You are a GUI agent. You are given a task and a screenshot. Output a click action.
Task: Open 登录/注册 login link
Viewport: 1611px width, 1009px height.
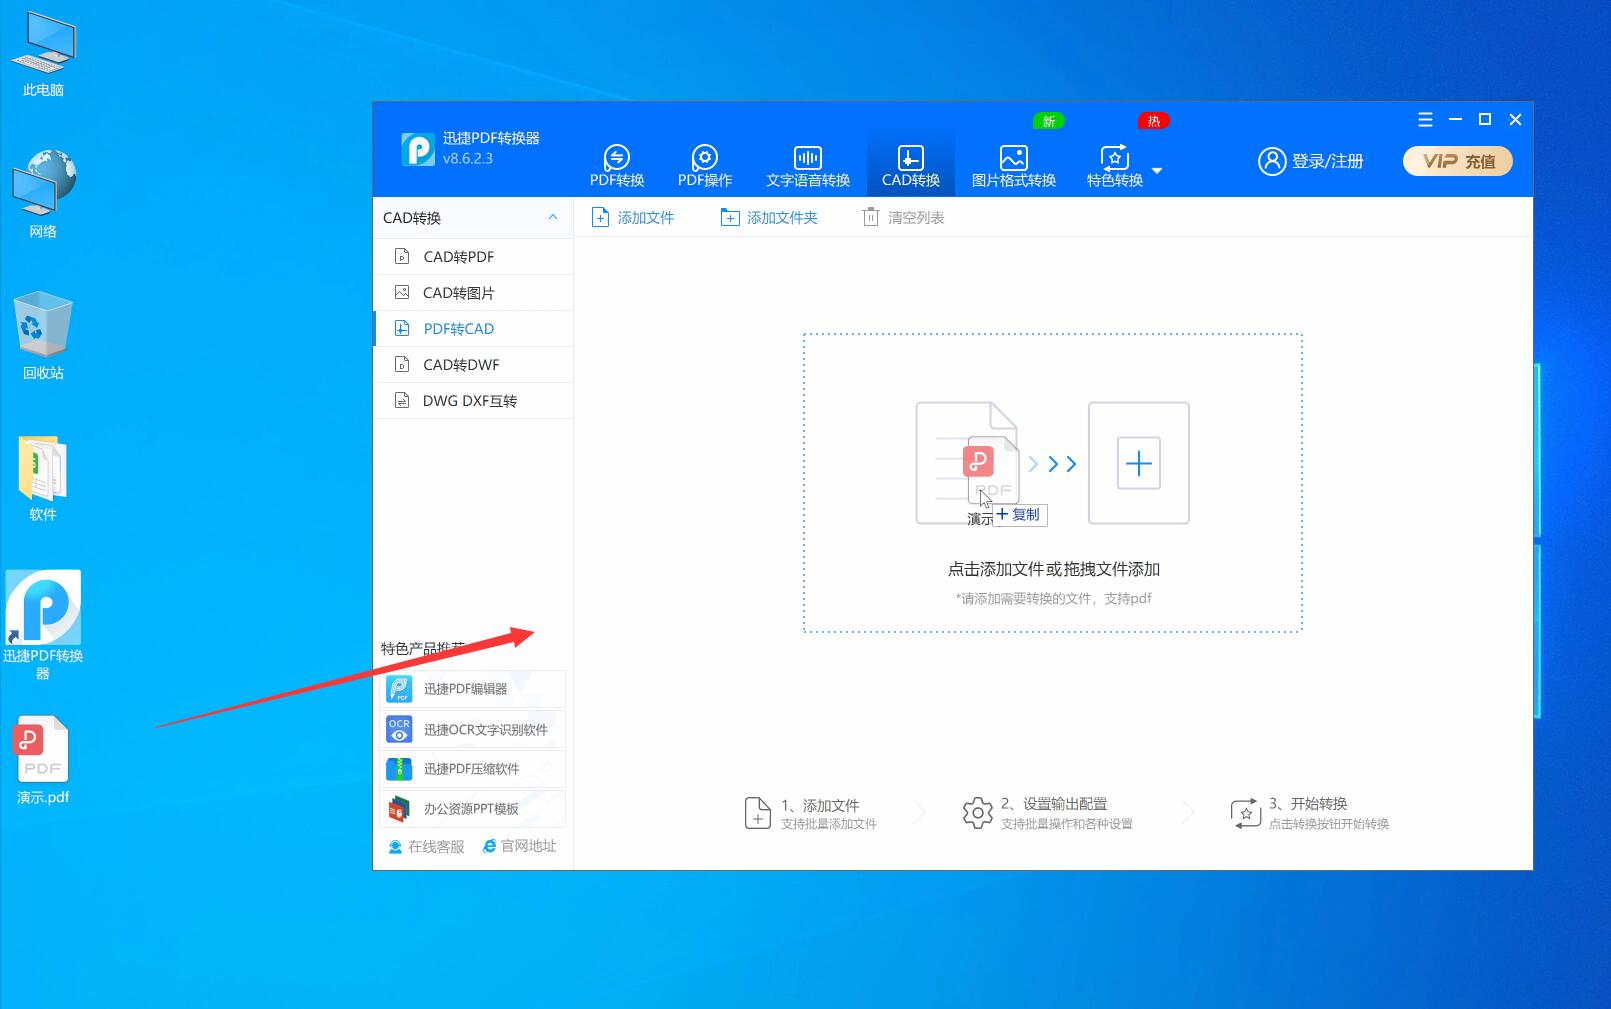[x=1327, y=161]
